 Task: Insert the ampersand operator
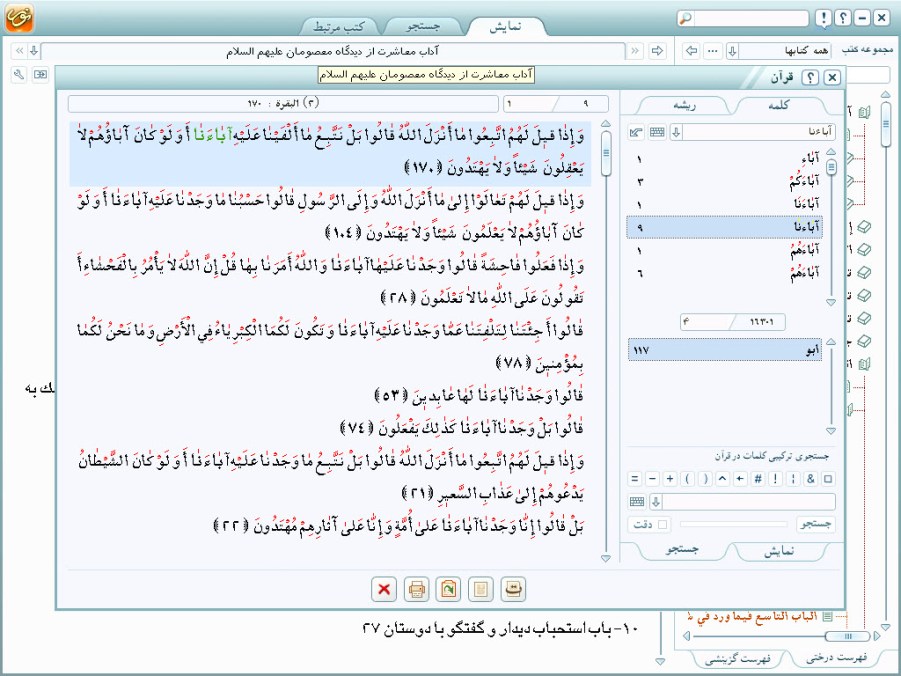(x=811, y=478)
